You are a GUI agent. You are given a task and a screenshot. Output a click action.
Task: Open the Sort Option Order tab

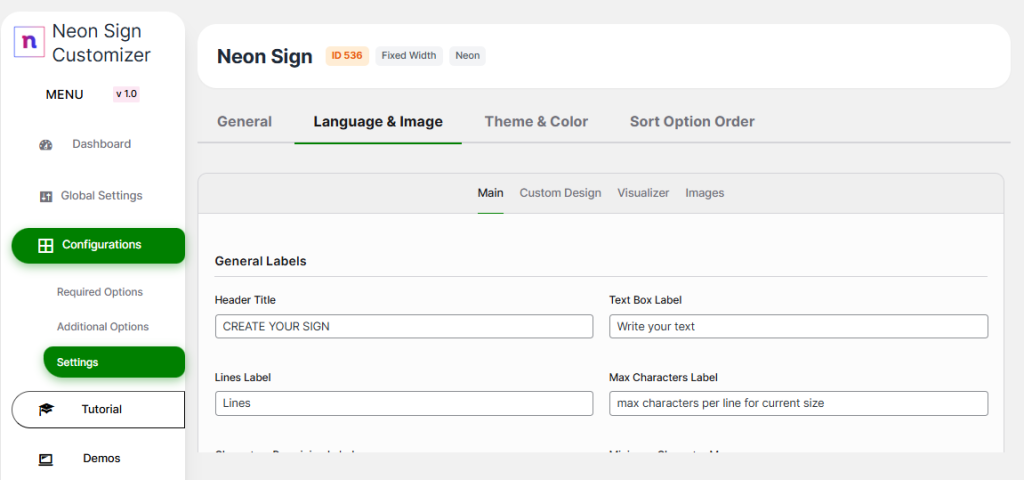pyautogui.click(x=692, y=122)
